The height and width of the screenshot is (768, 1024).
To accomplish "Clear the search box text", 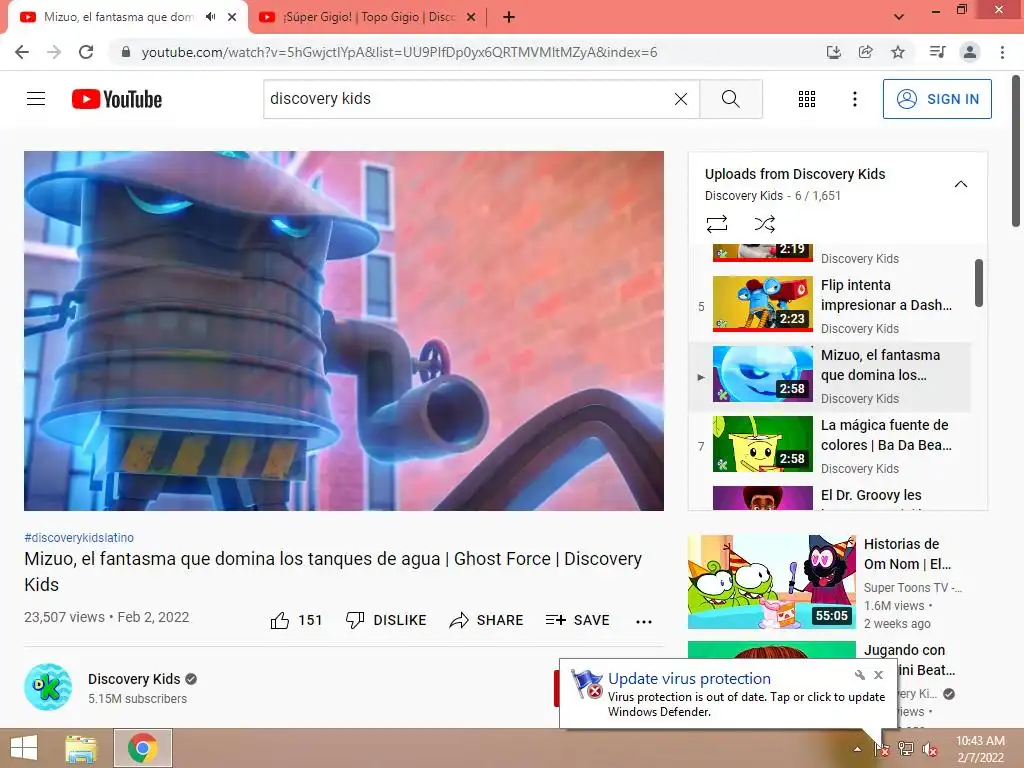I will point(680,99).
